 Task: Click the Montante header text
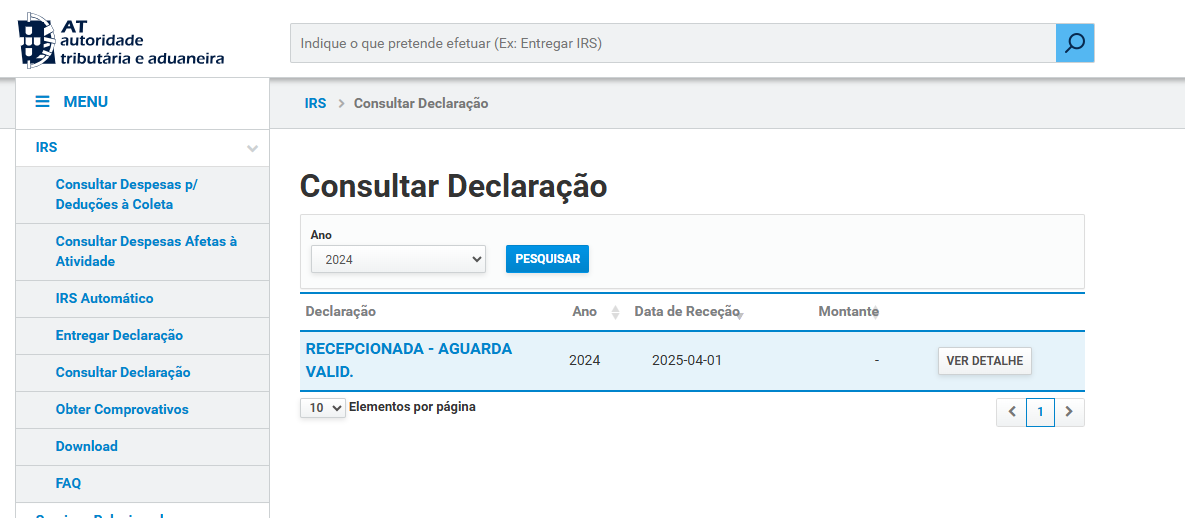pos(848,312)
